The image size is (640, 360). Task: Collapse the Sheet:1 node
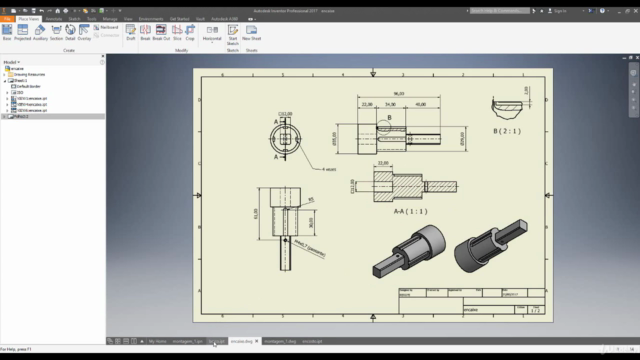4,81
